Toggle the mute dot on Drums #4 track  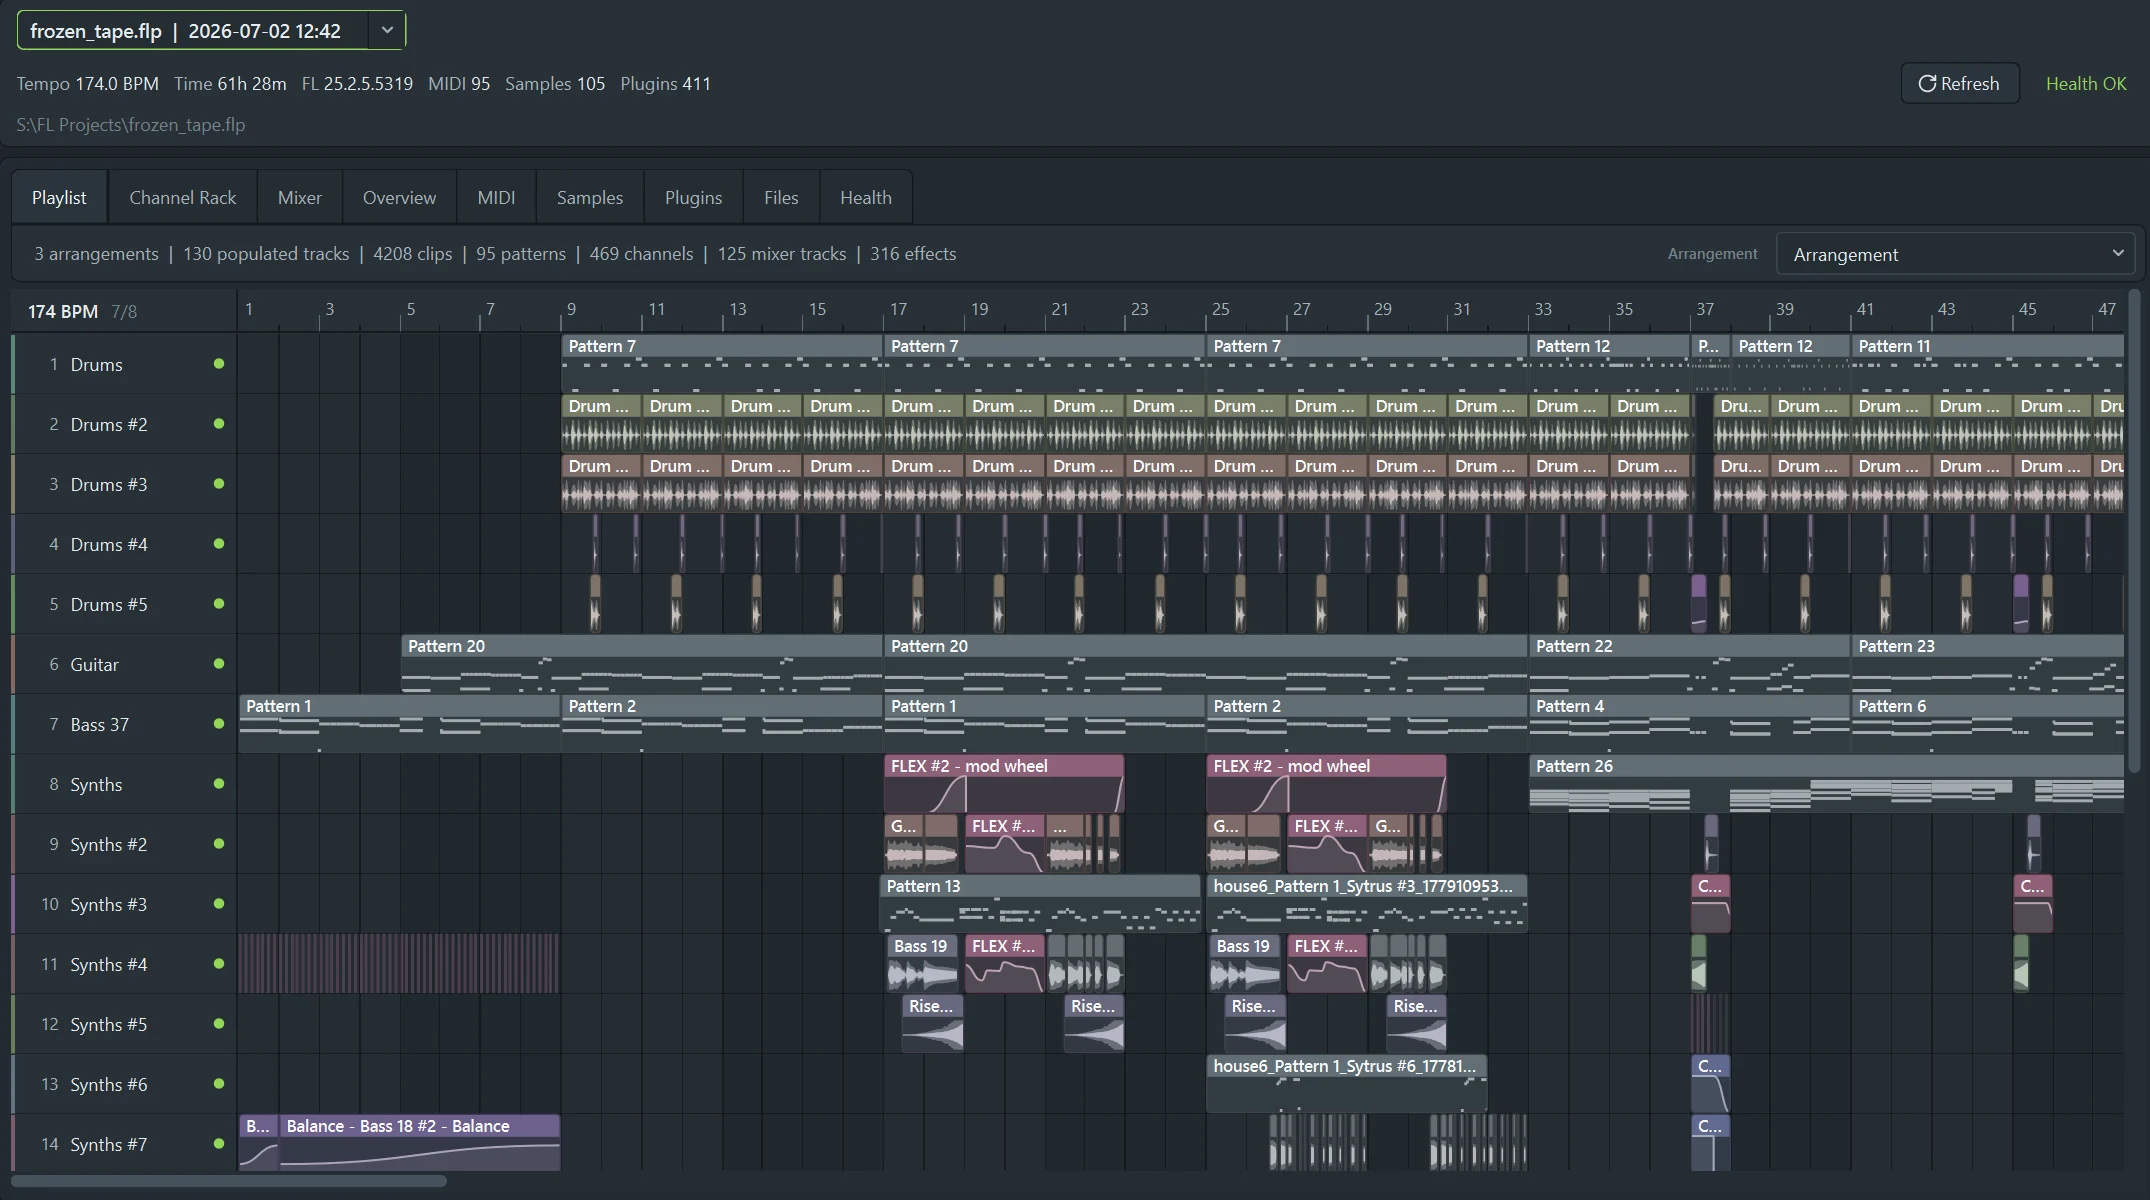219,544
